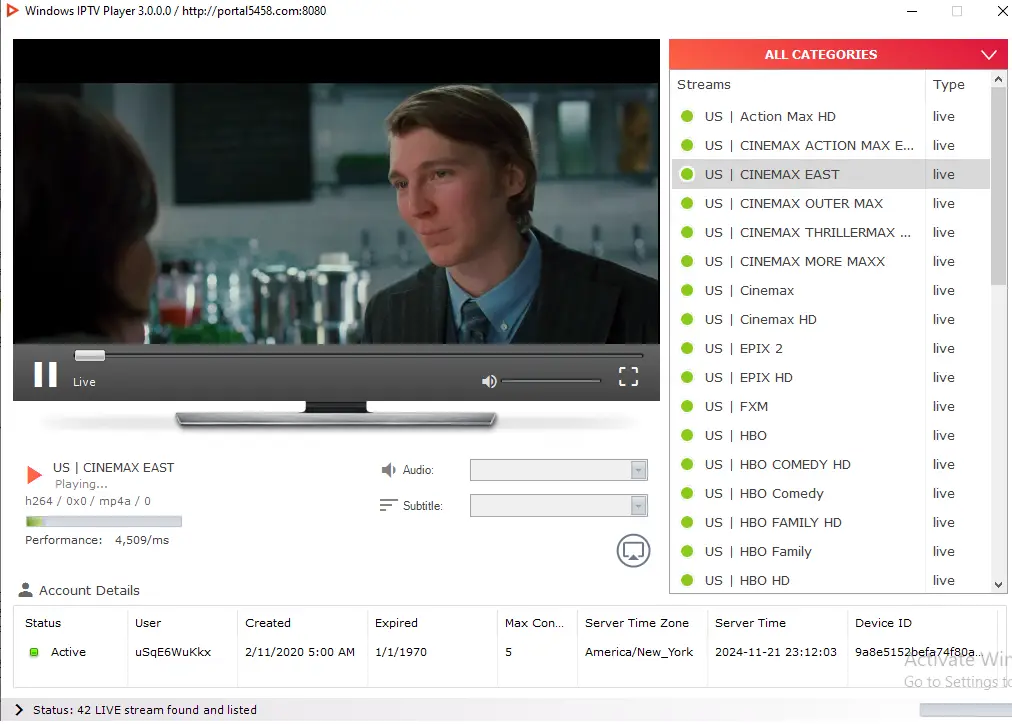Select the US | Cinemax HD stream
This screenshot has height=724, width=1012.
pyautogui.click(x=830, y=319)
